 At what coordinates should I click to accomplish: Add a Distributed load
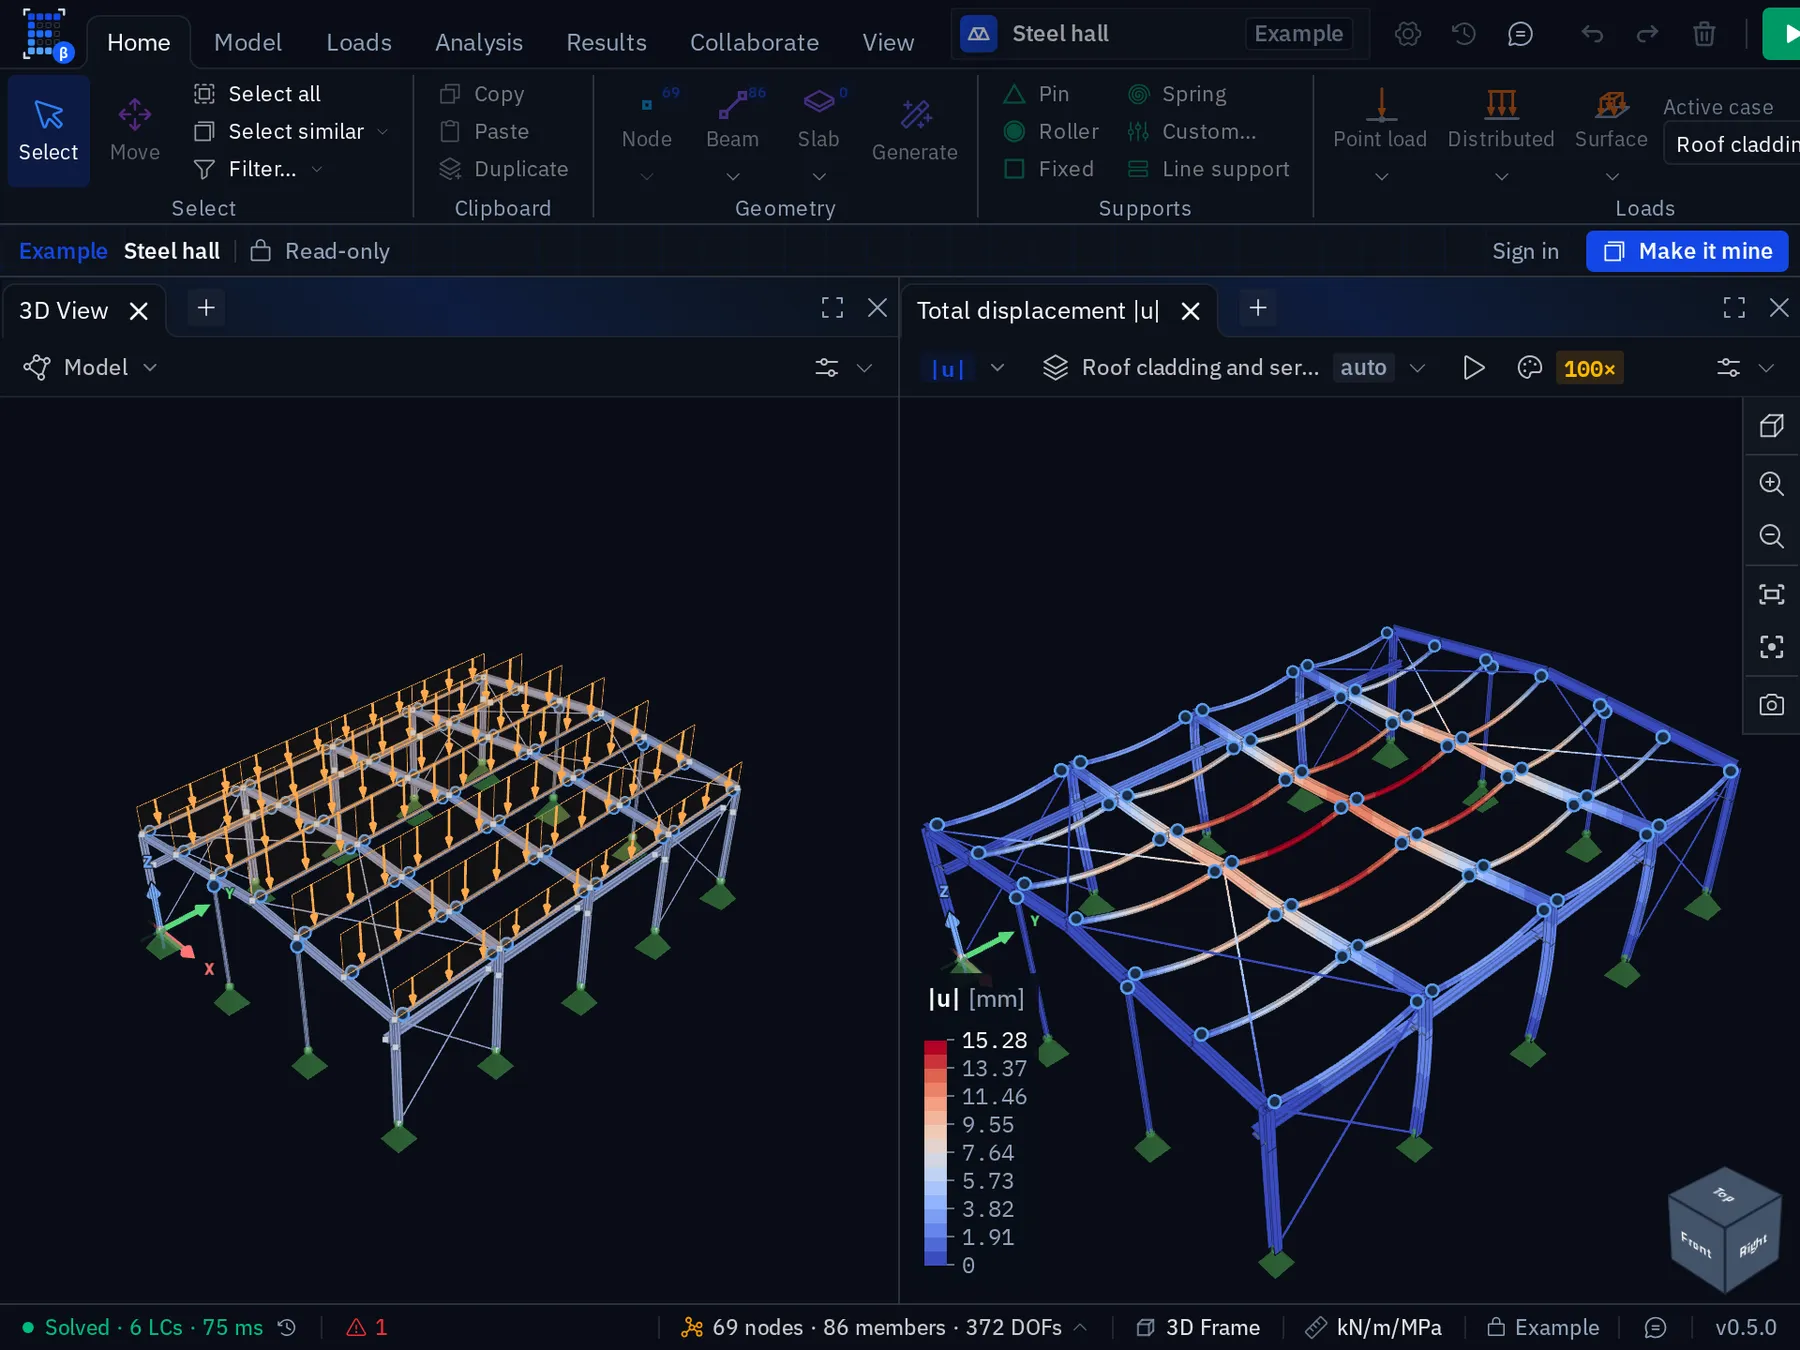[x=1501, y=122]
